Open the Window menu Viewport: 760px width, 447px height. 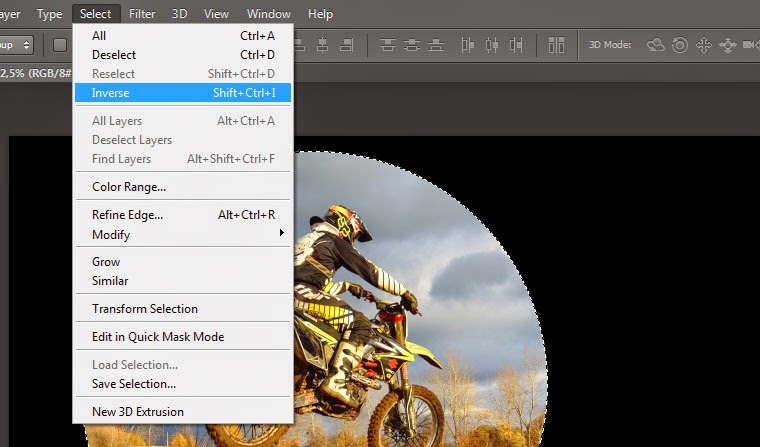[269, 14]
